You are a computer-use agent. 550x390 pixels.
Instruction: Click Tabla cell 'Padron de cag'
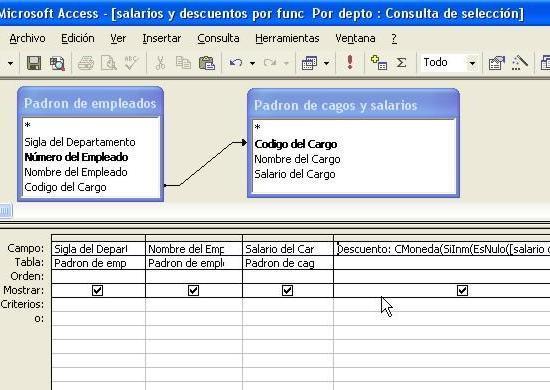click(x=288, y=263)
